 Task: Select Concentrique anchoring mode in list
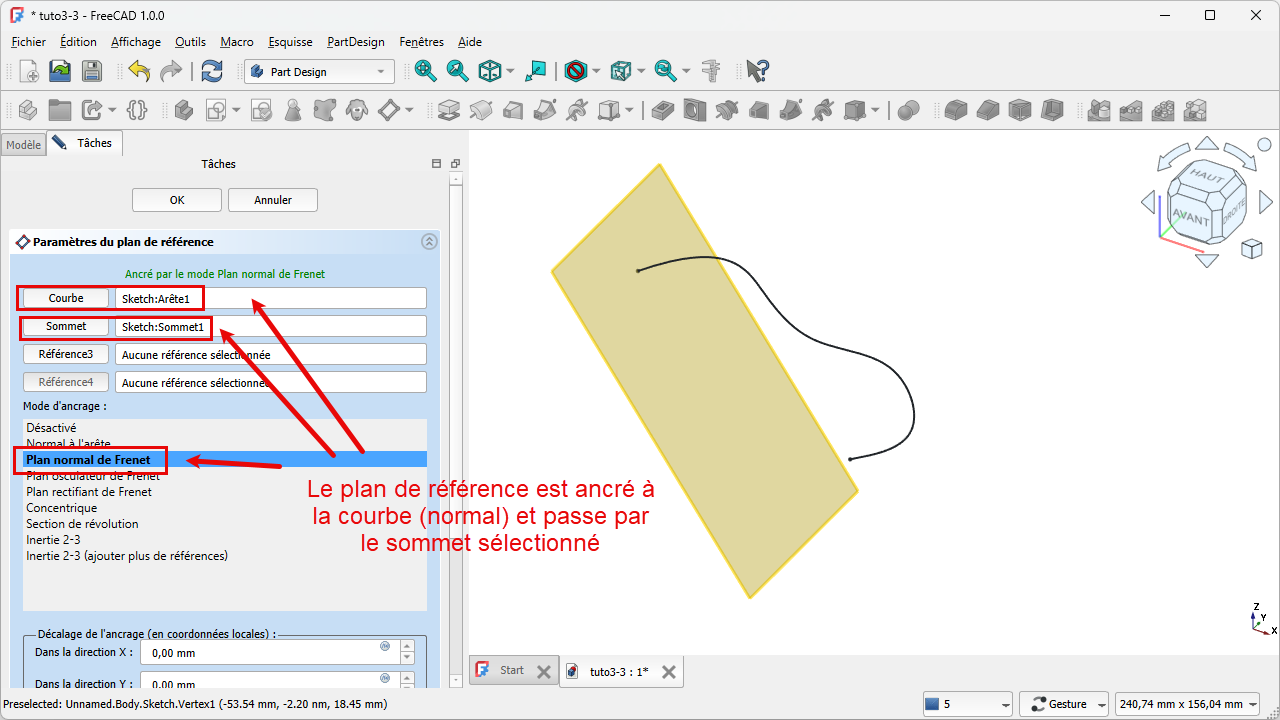[62, 508]
